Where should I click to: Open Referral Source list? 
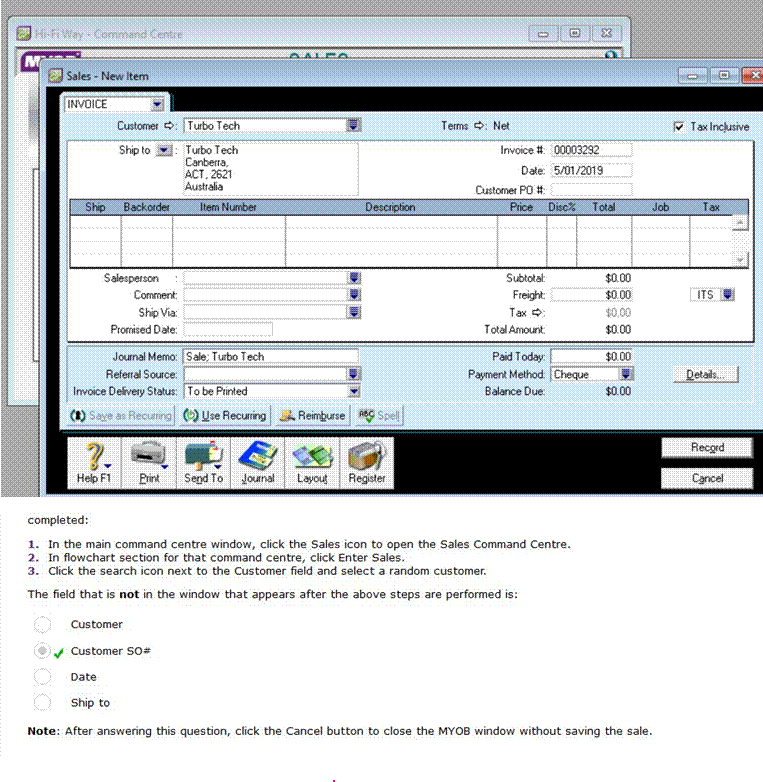pyautogui.click(x=354, y=374)
